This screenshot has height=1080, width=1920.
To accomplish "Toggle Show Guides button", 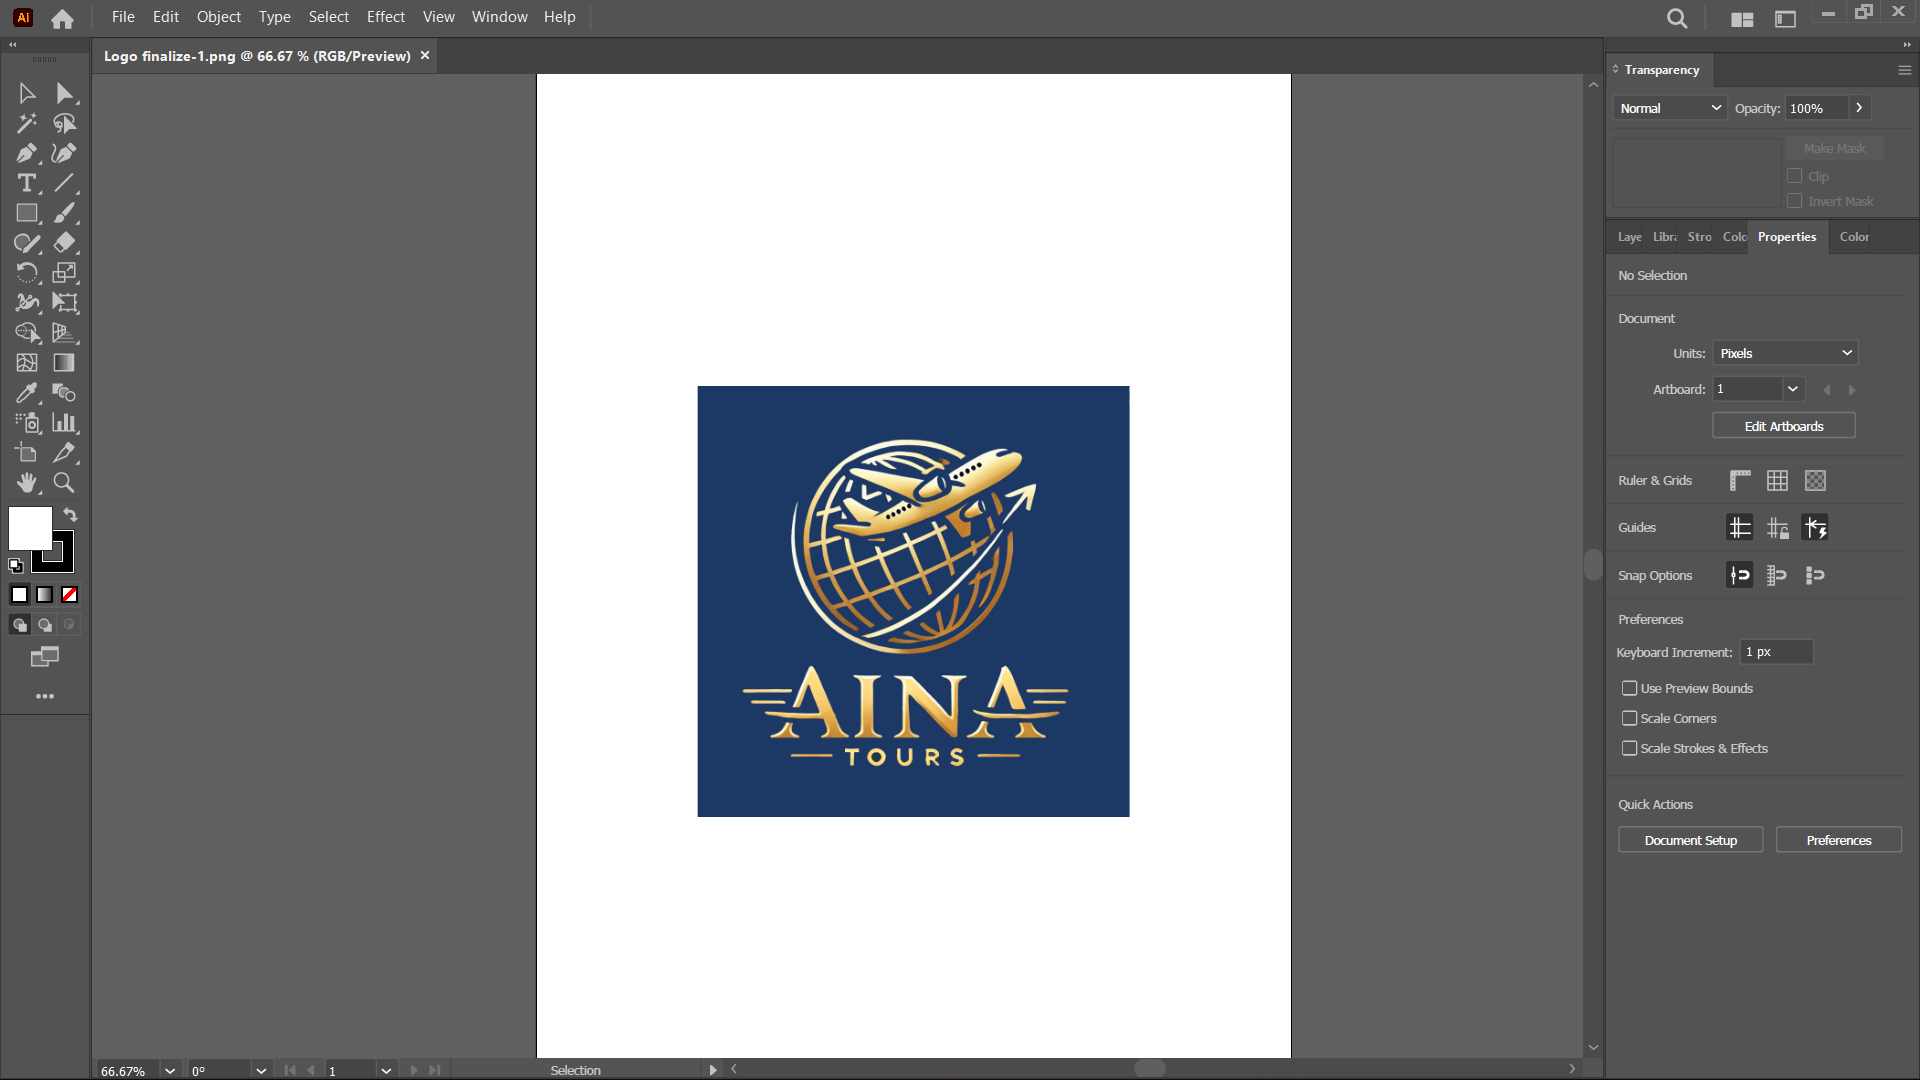I will click(x=1740, y=527).
